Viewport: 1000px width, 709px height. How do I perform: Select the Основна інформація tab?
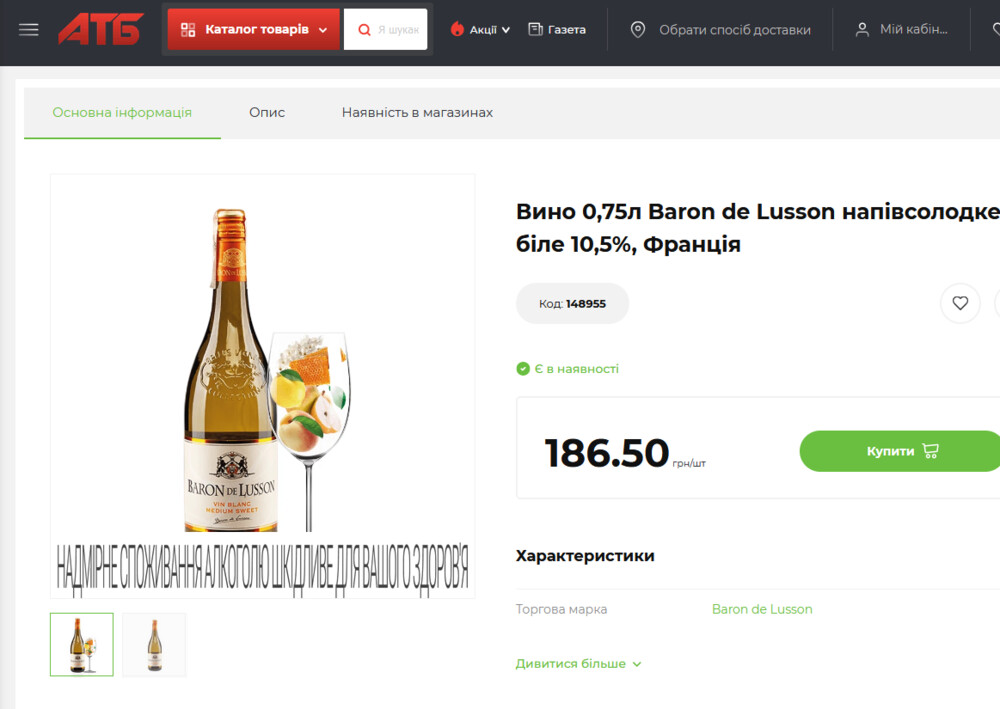[122, 113]
